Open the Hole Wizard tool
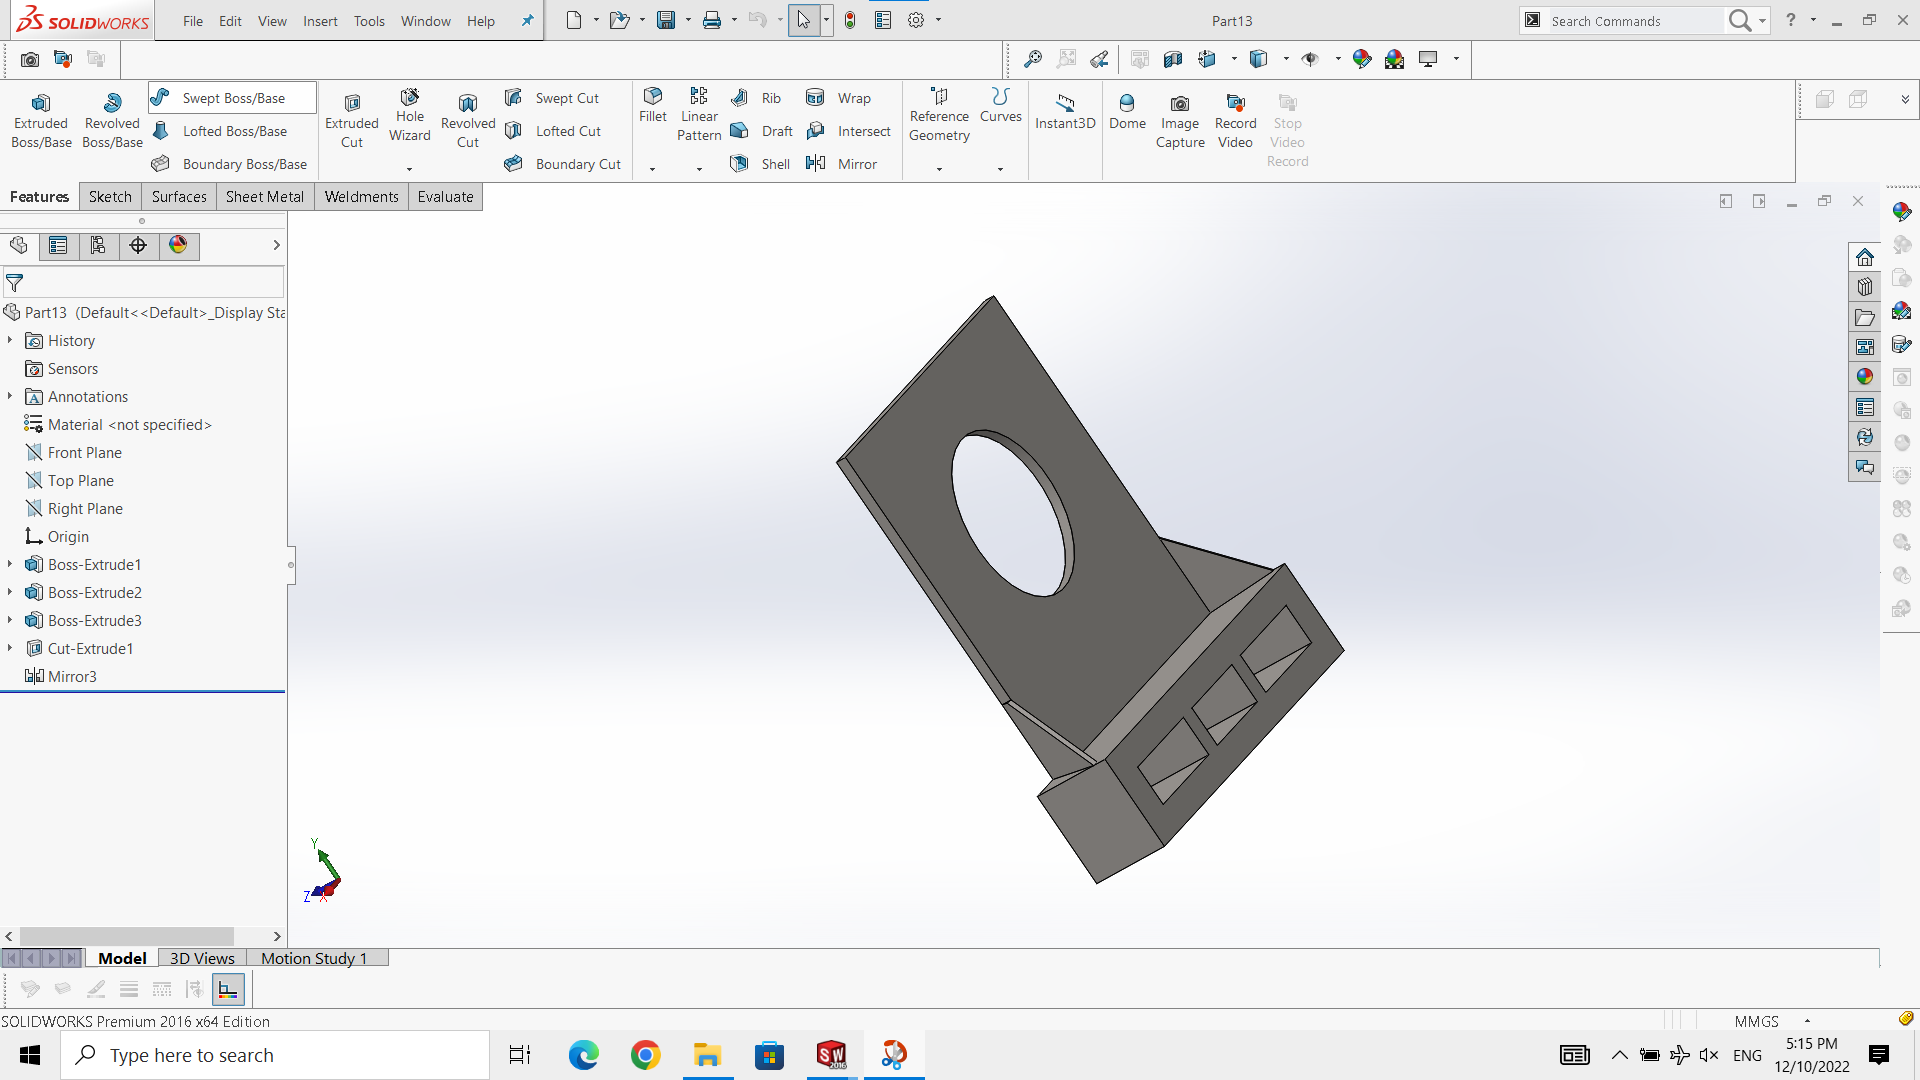This screenshot has width=1920, height=1080. coord(410,116)
